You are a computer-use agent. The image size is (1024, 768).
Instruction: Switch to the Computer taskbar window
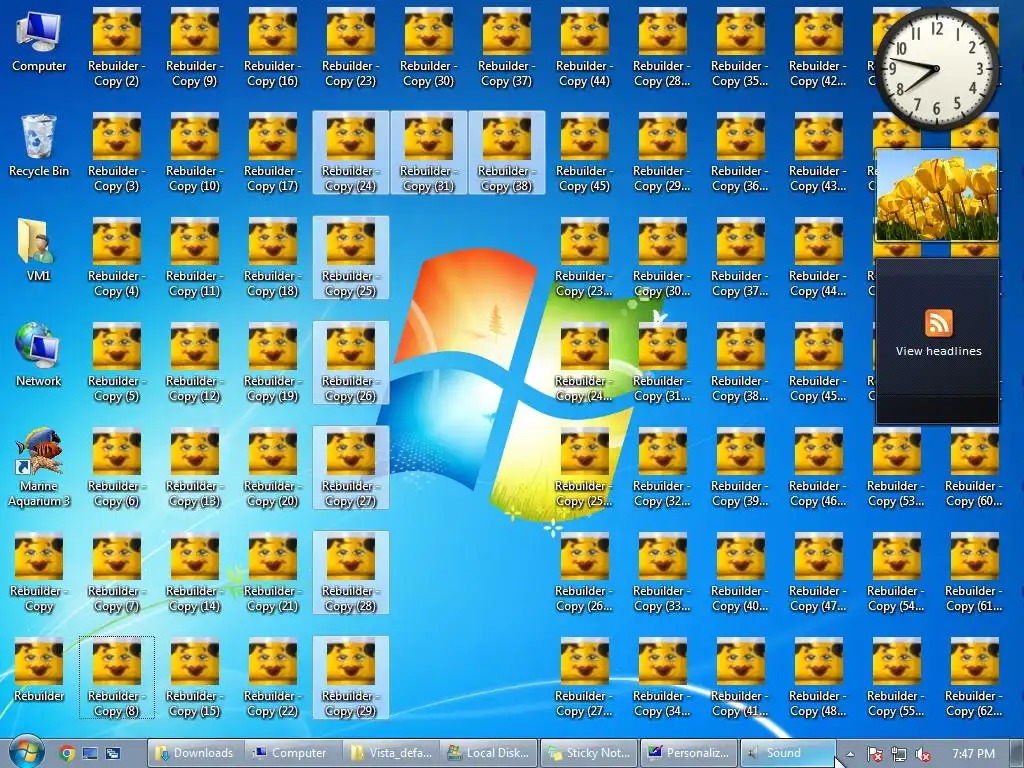(293, 753)
